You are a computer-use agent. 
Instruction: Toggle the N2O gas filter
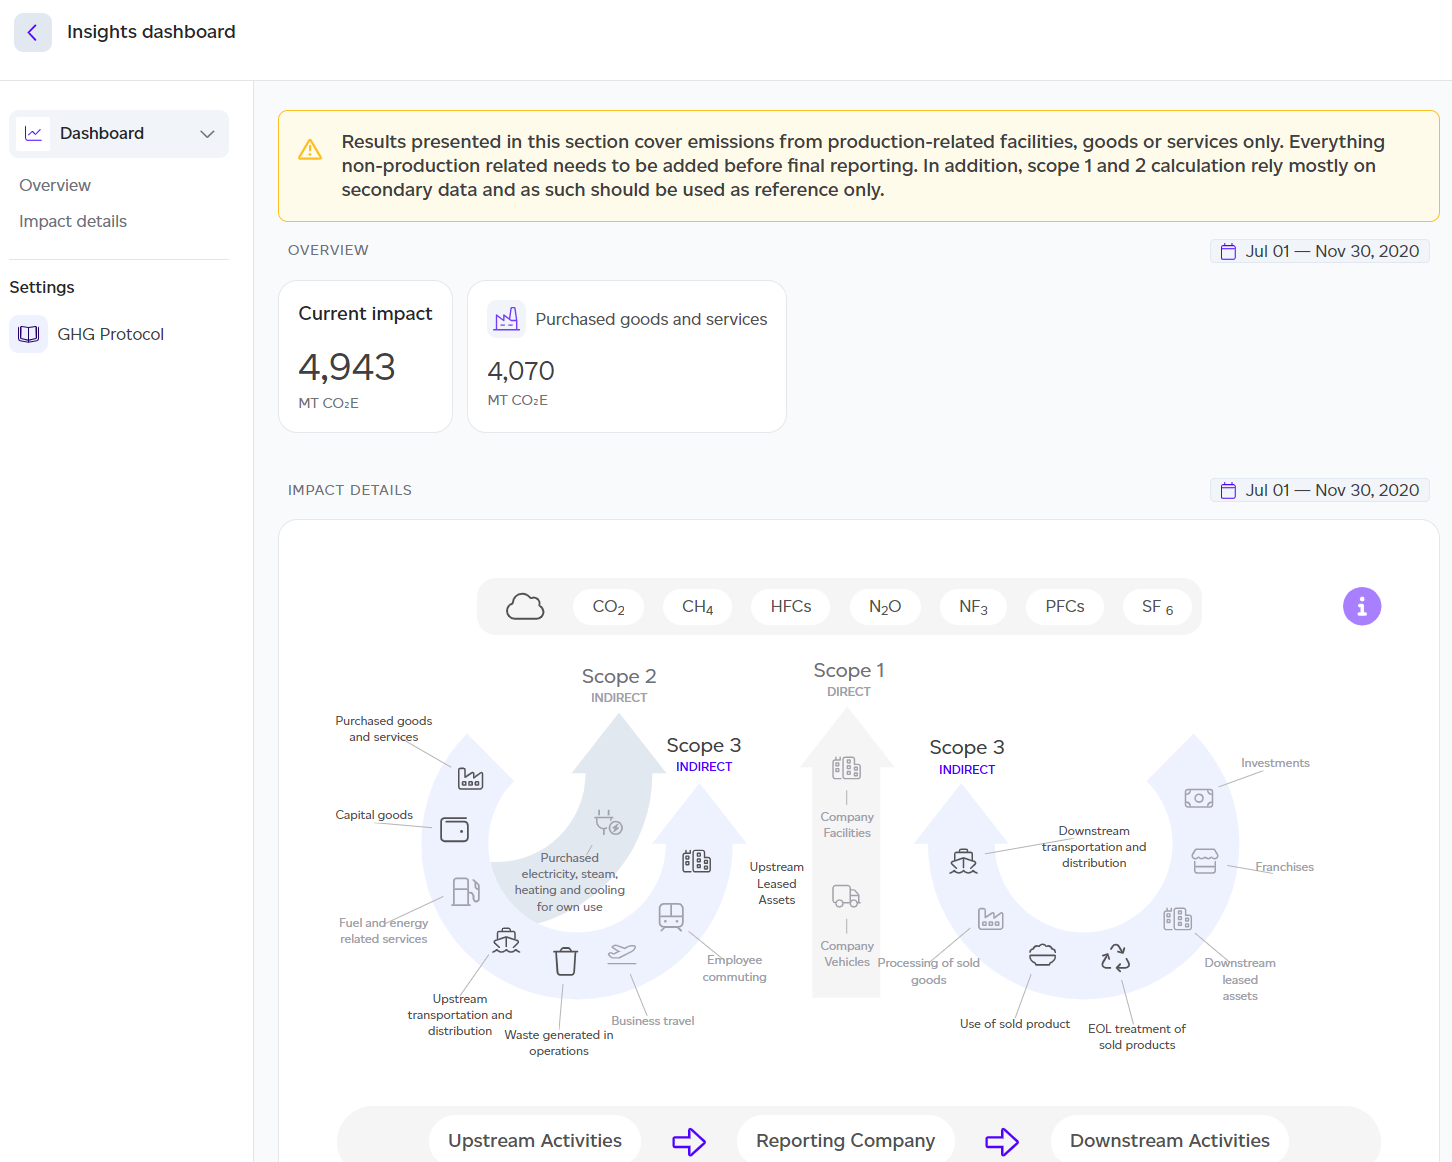(x=885, y=607)
